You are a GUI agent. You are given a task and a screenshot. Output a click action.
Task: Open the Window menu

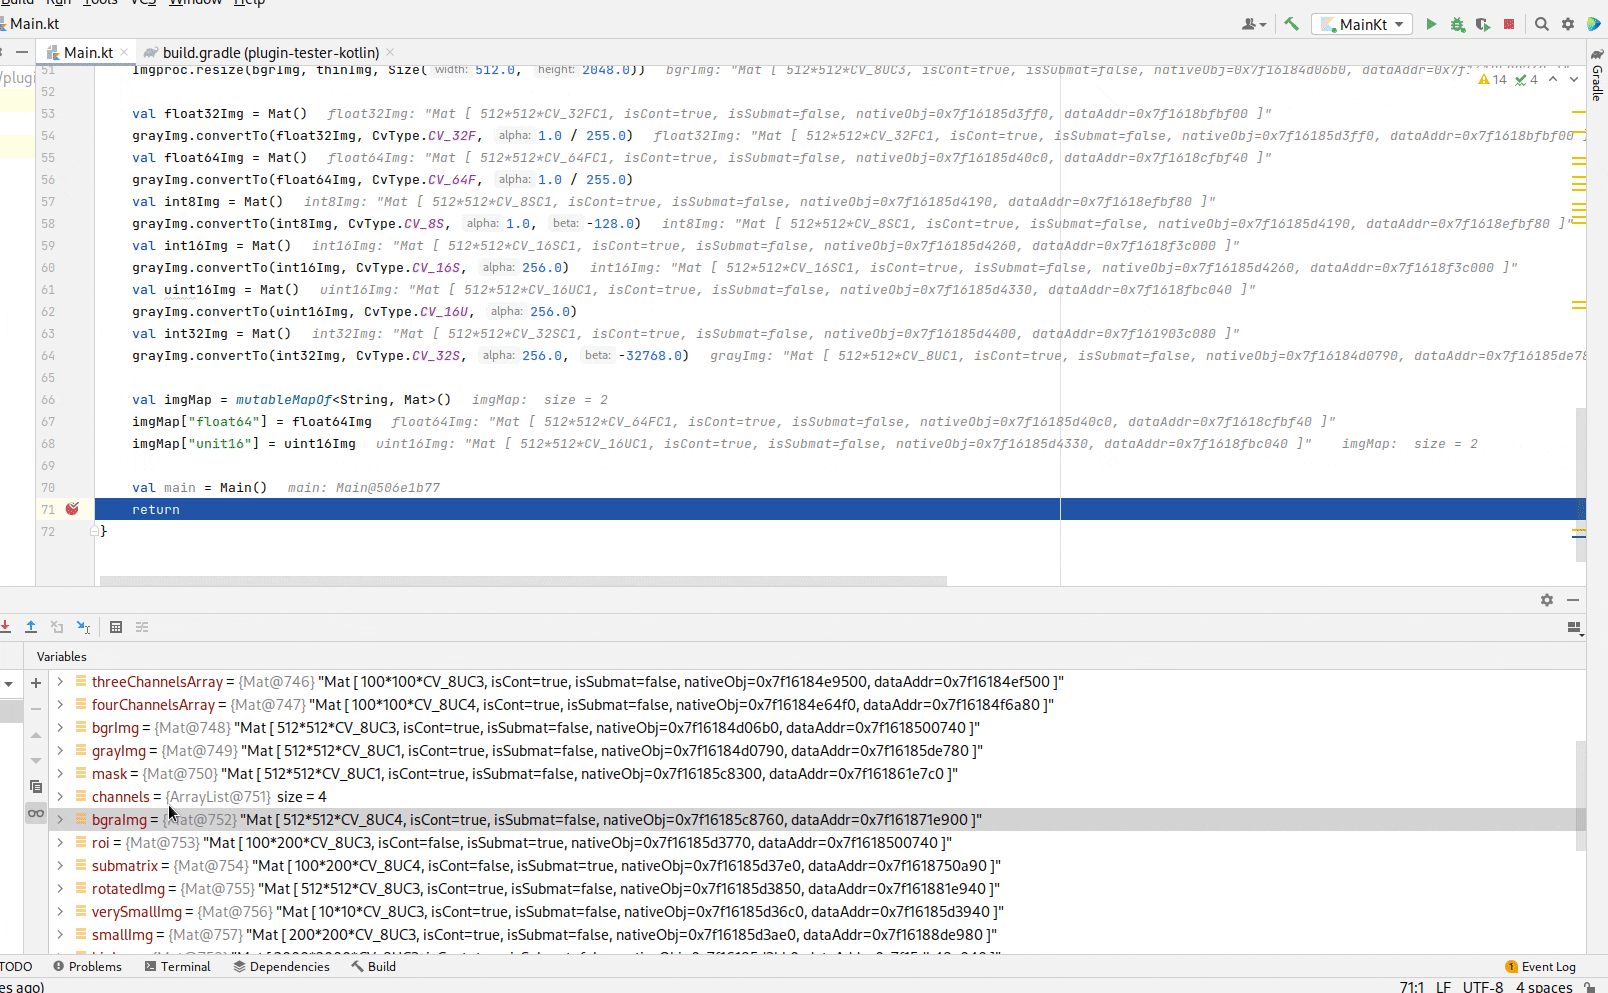pyautogui.click(x=195, y=3)
